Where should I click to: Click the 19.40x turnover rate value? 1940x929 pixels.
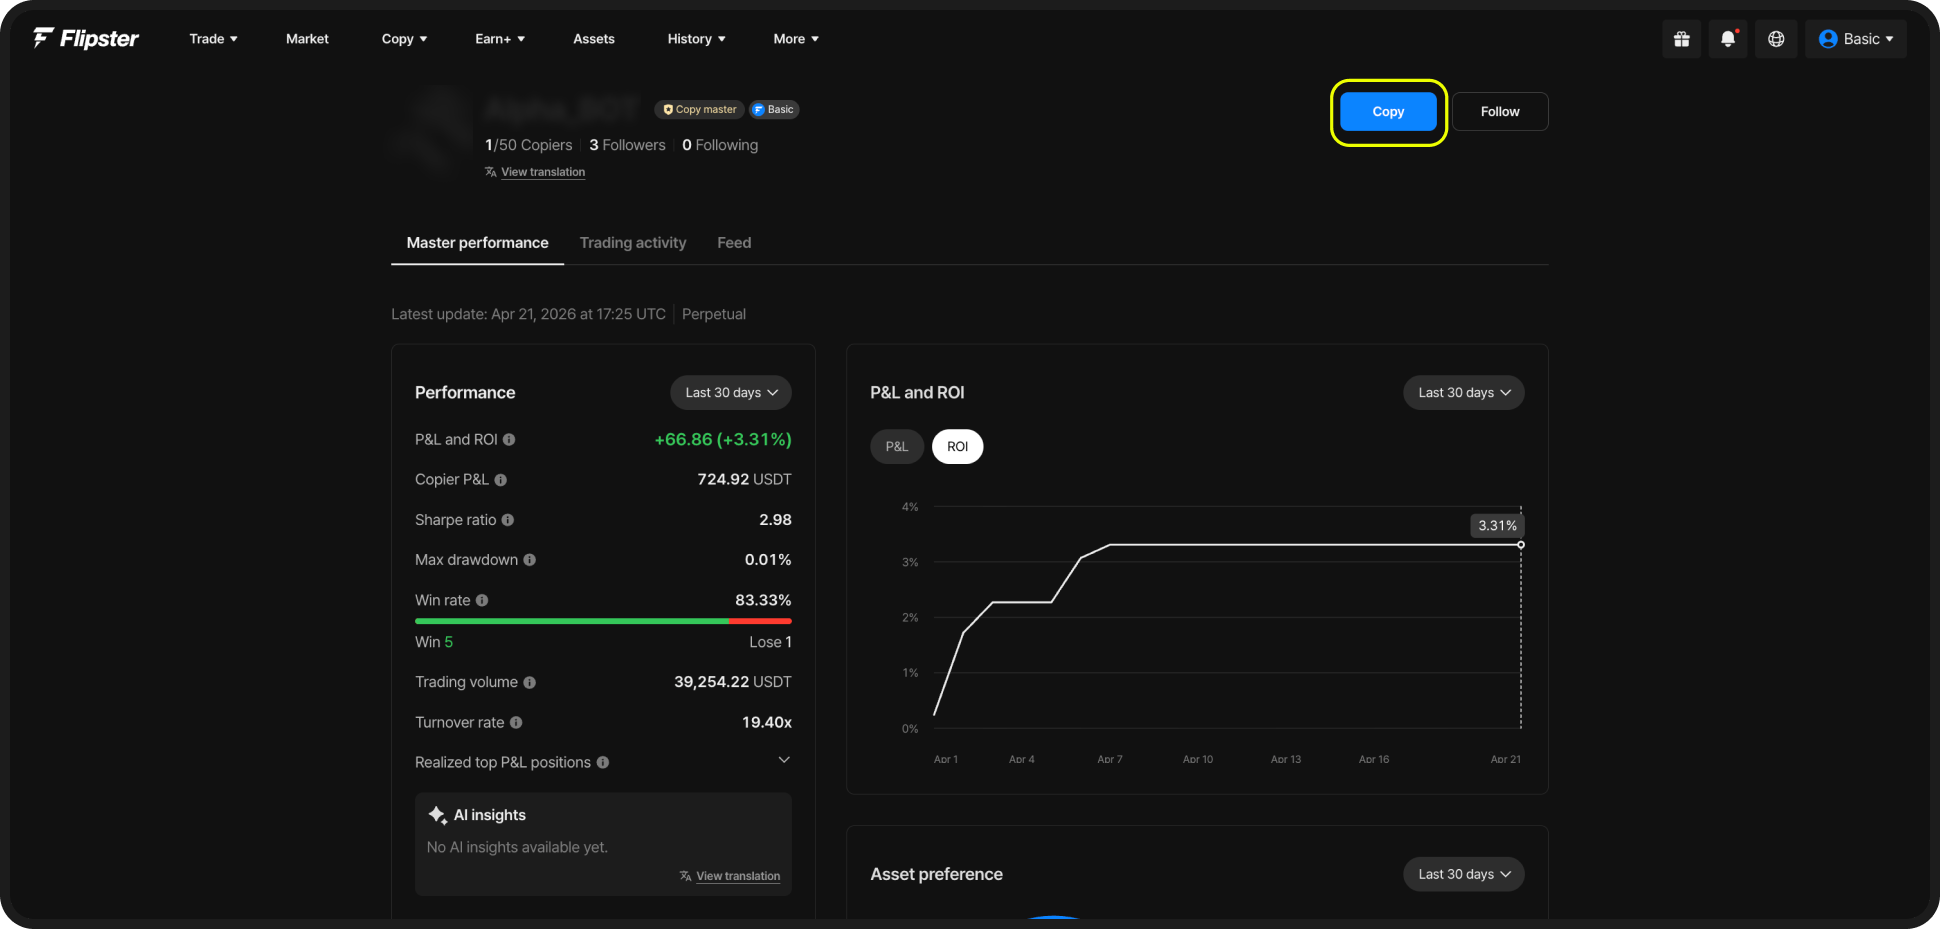(767, 722)
